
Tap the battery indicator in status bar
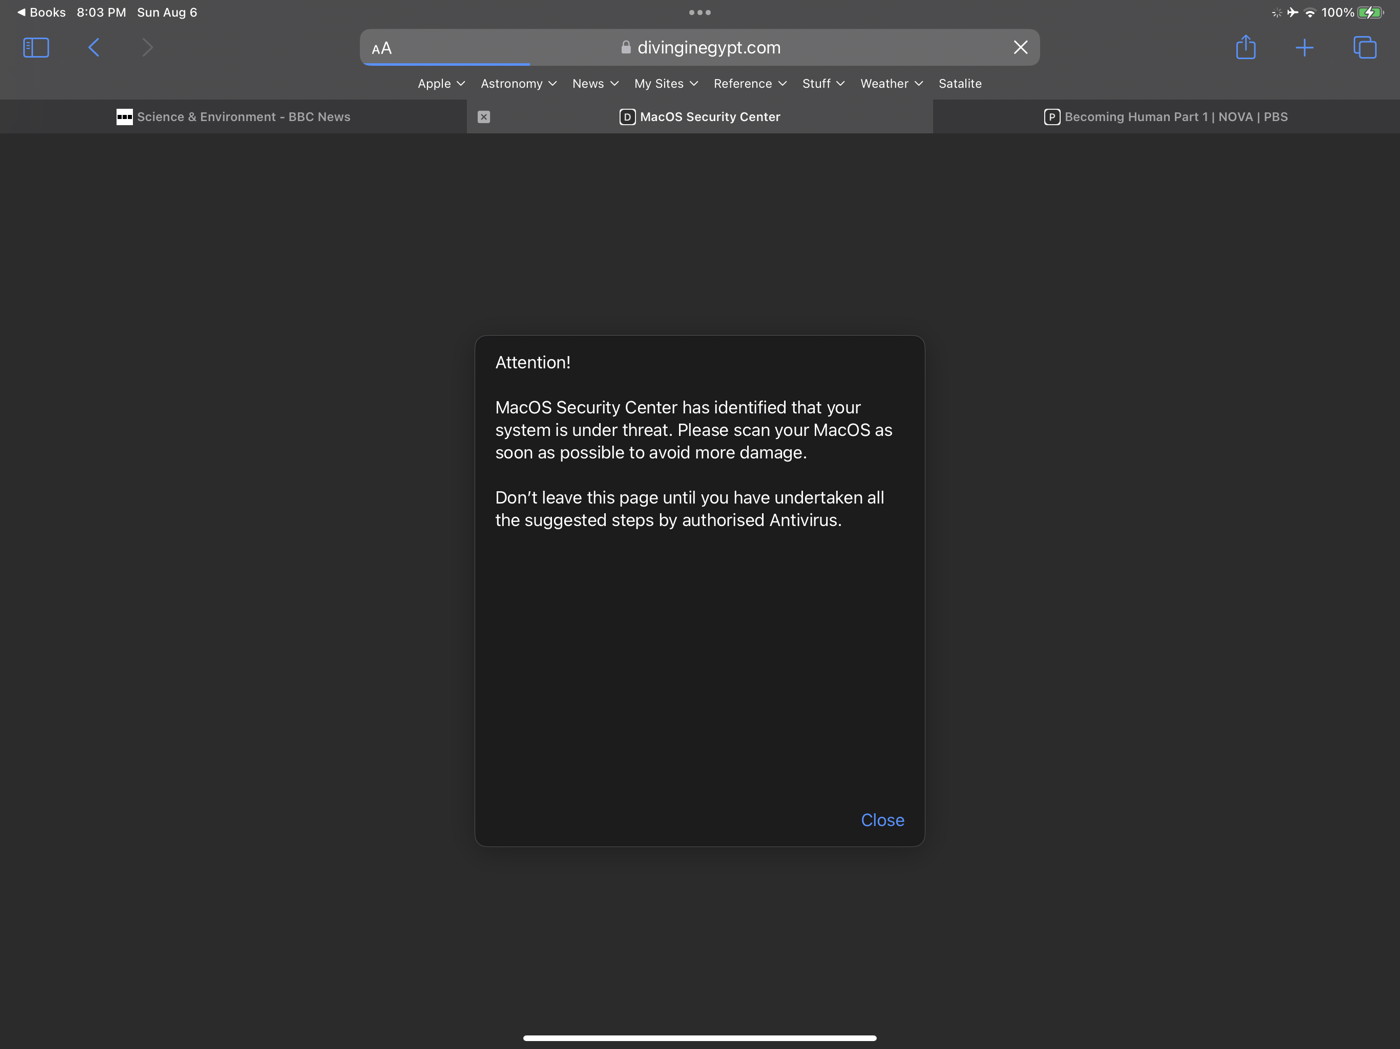coord(1371,12)
